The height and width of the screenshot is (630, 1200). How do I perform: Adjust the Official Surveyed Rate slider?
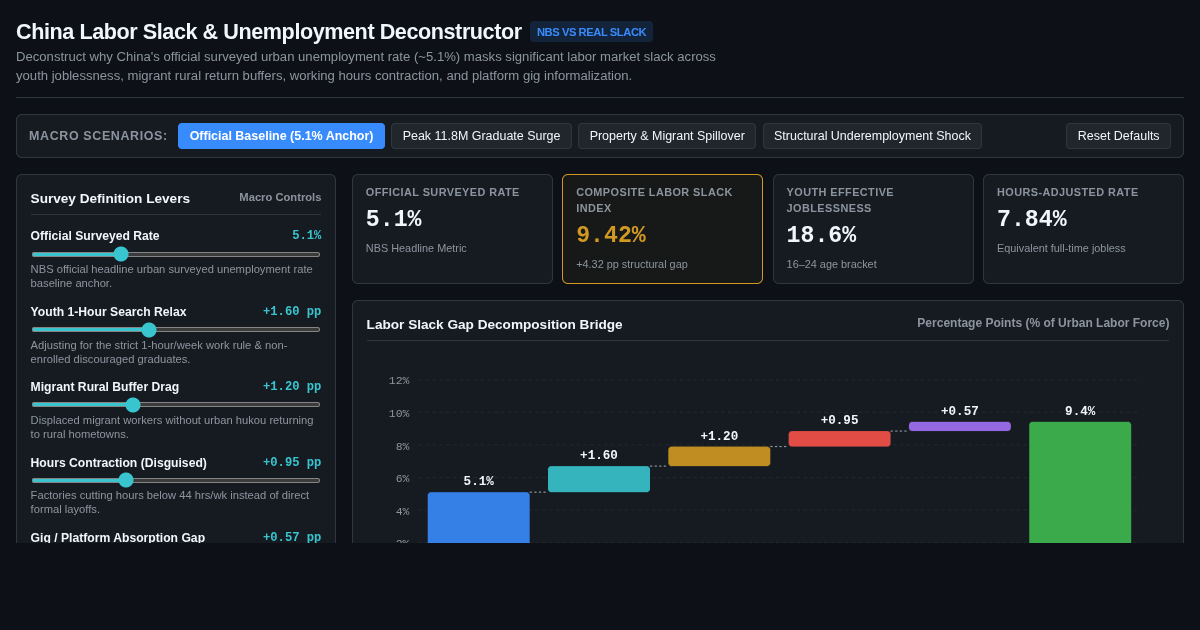click(x=176, y=254)
